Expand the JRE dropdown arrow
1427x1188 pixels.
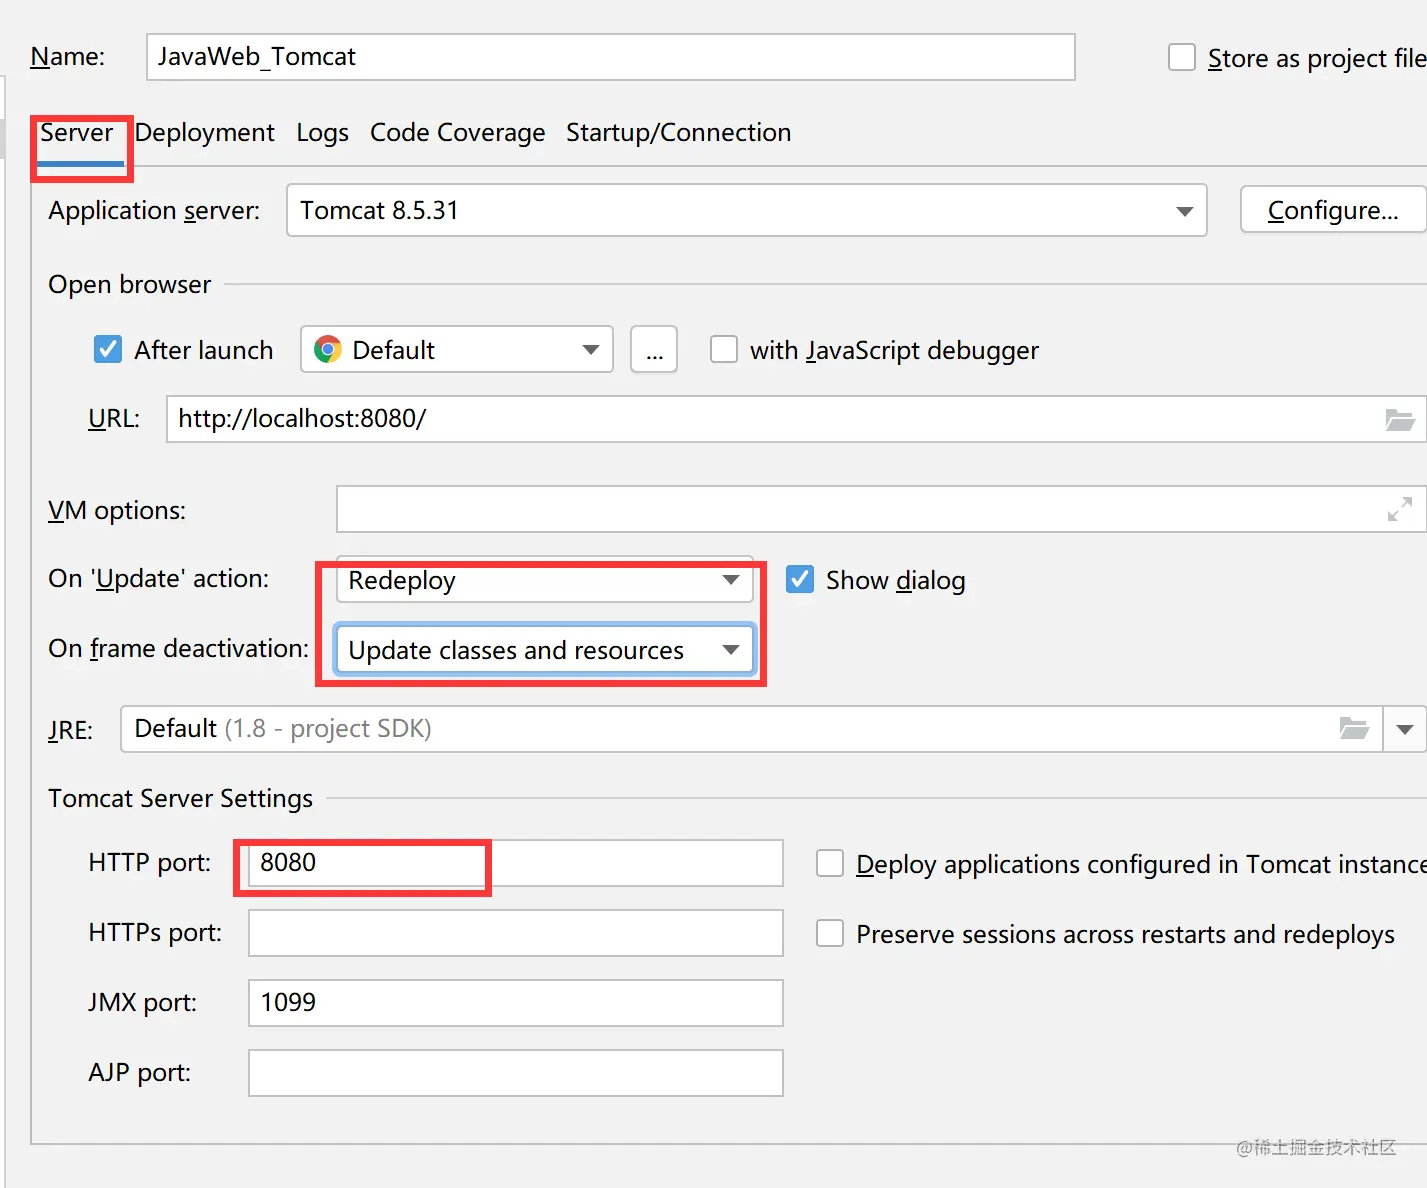point(1404,729)
